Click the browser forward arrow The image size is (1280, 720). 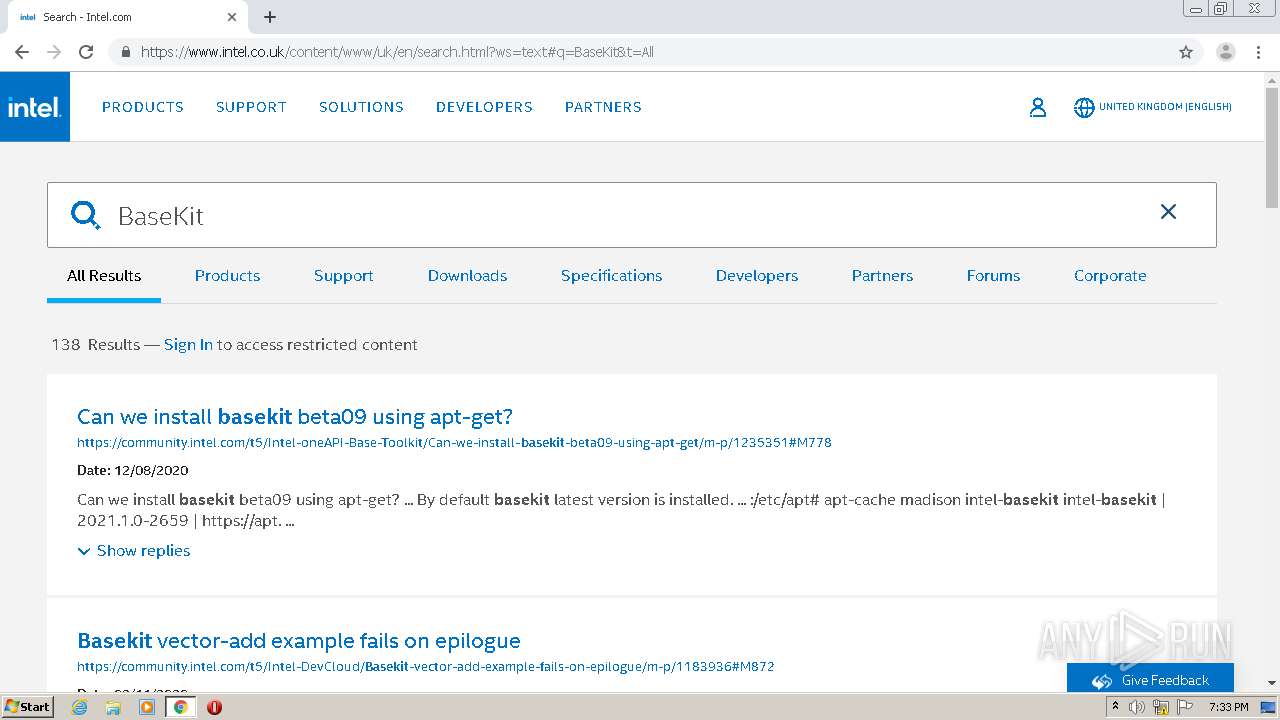54,52
